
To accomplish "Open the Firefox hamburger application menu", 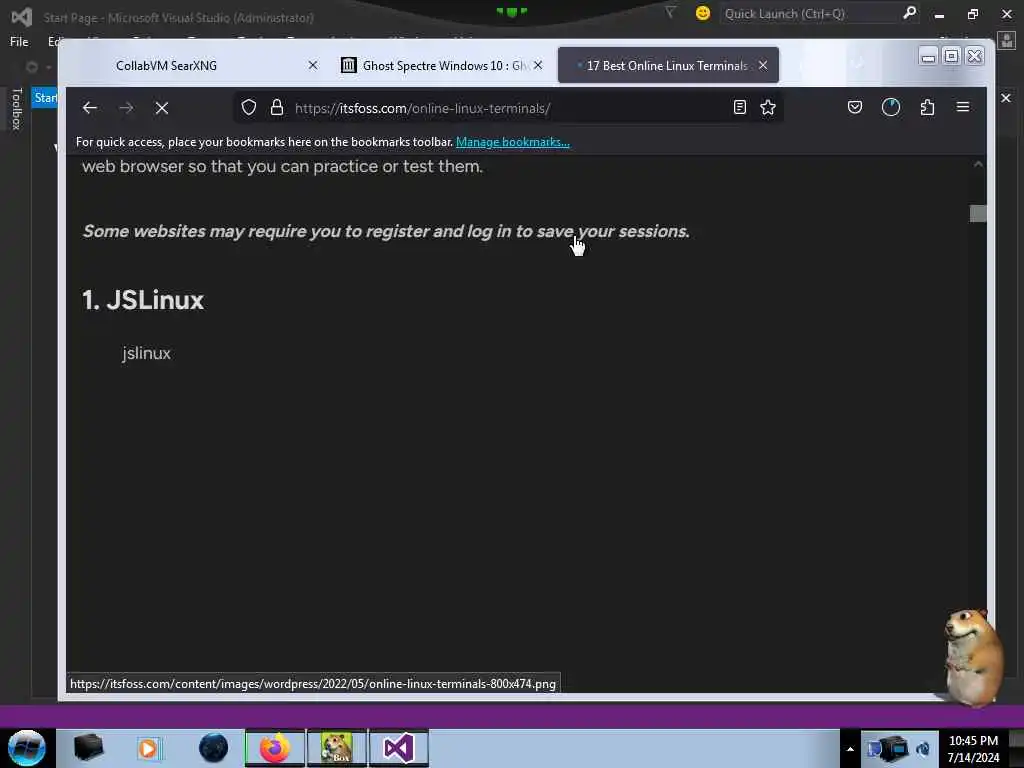I will click(x=963, y=107).
